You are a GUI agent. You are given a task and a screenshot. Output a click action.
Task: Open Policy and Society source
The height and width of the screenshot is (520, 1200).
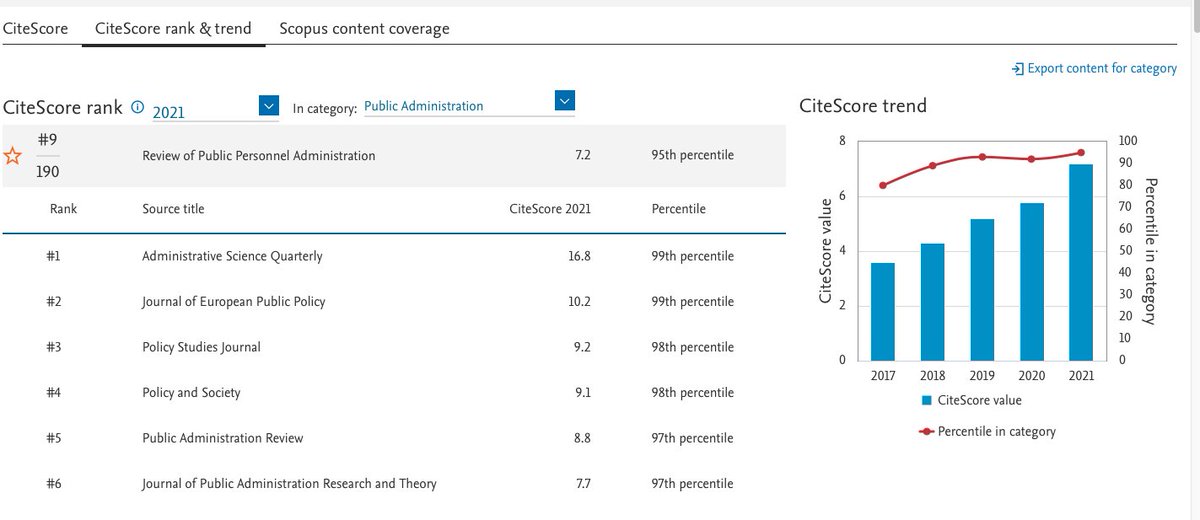tap(192, 393)
